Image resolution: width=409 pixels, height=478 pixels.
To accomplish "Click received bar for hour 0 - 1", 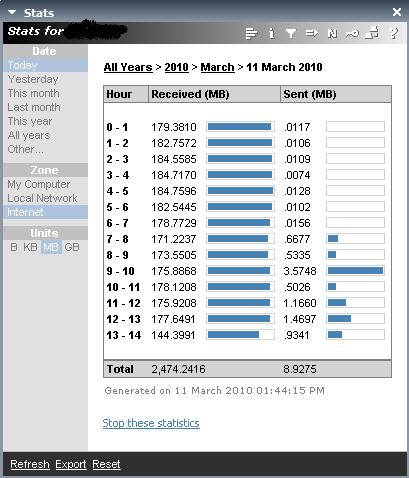I will point(240,127).
